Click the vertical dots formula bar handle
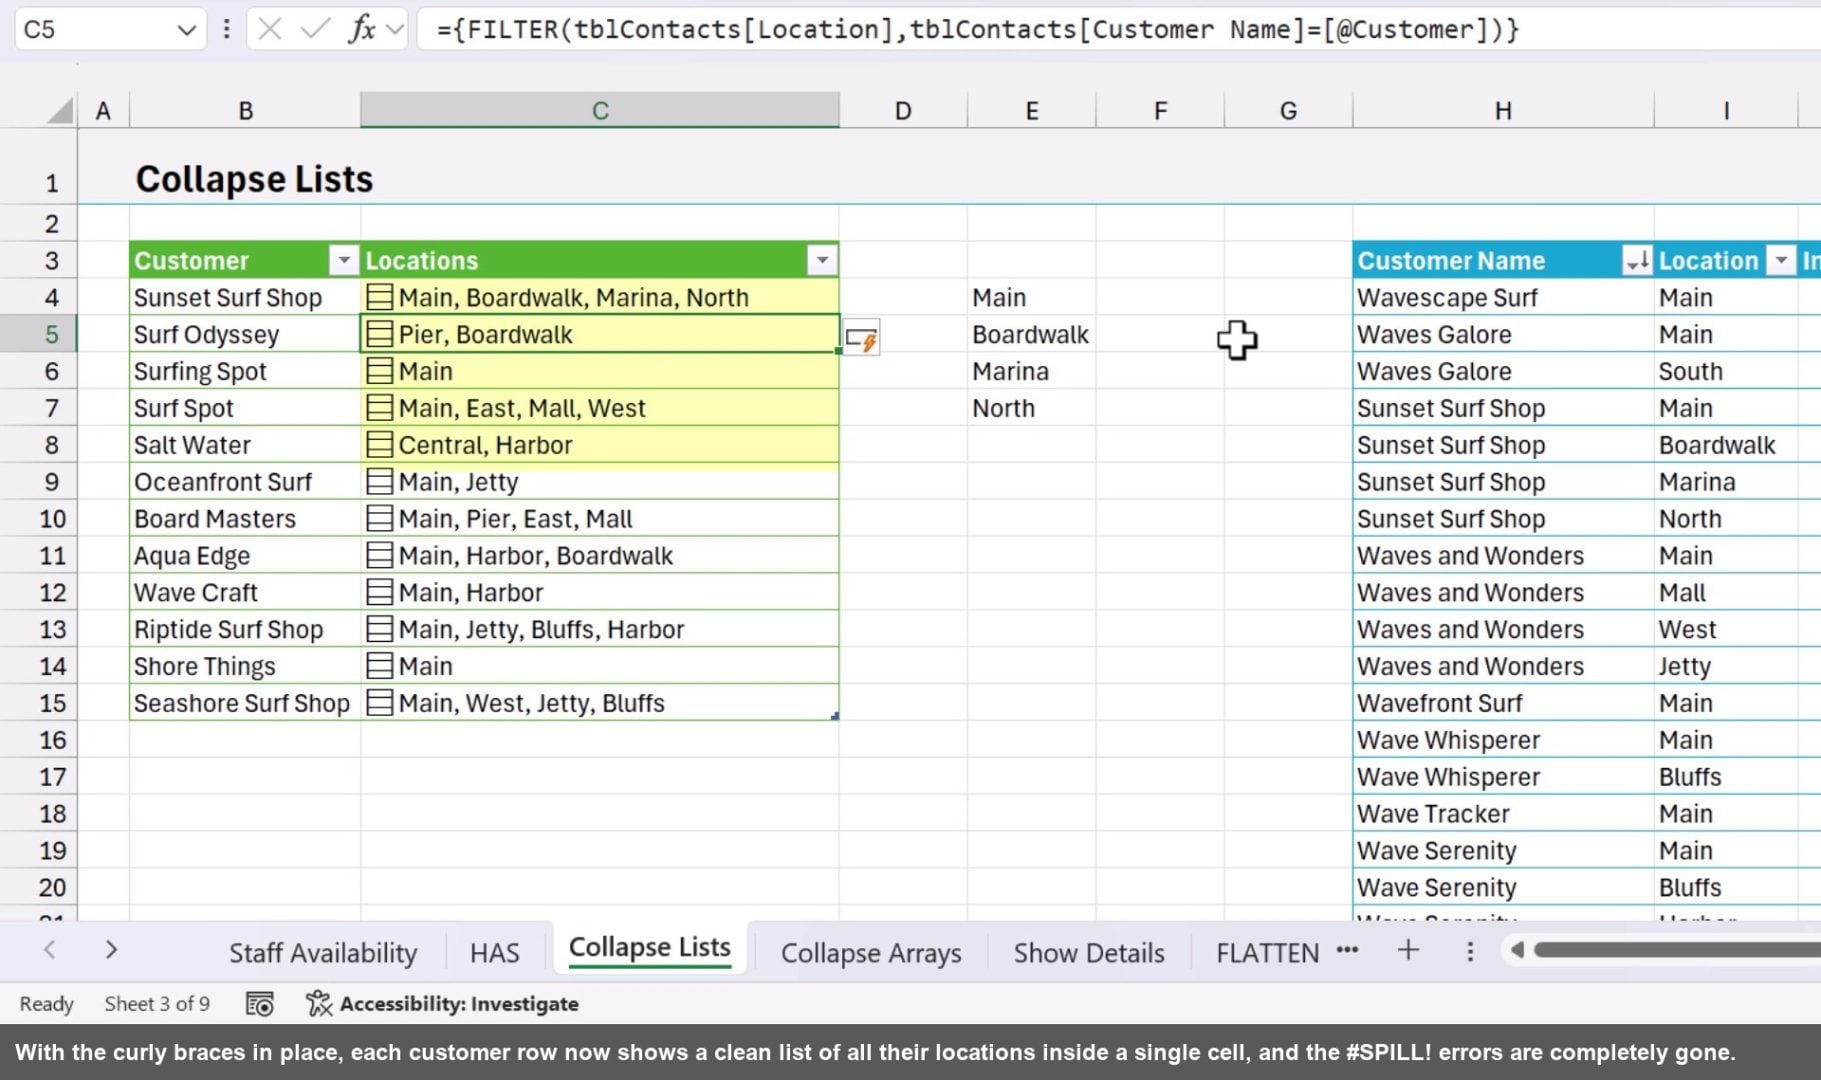The height and width of the screenshot is (1080, 1821). (227, 29)
